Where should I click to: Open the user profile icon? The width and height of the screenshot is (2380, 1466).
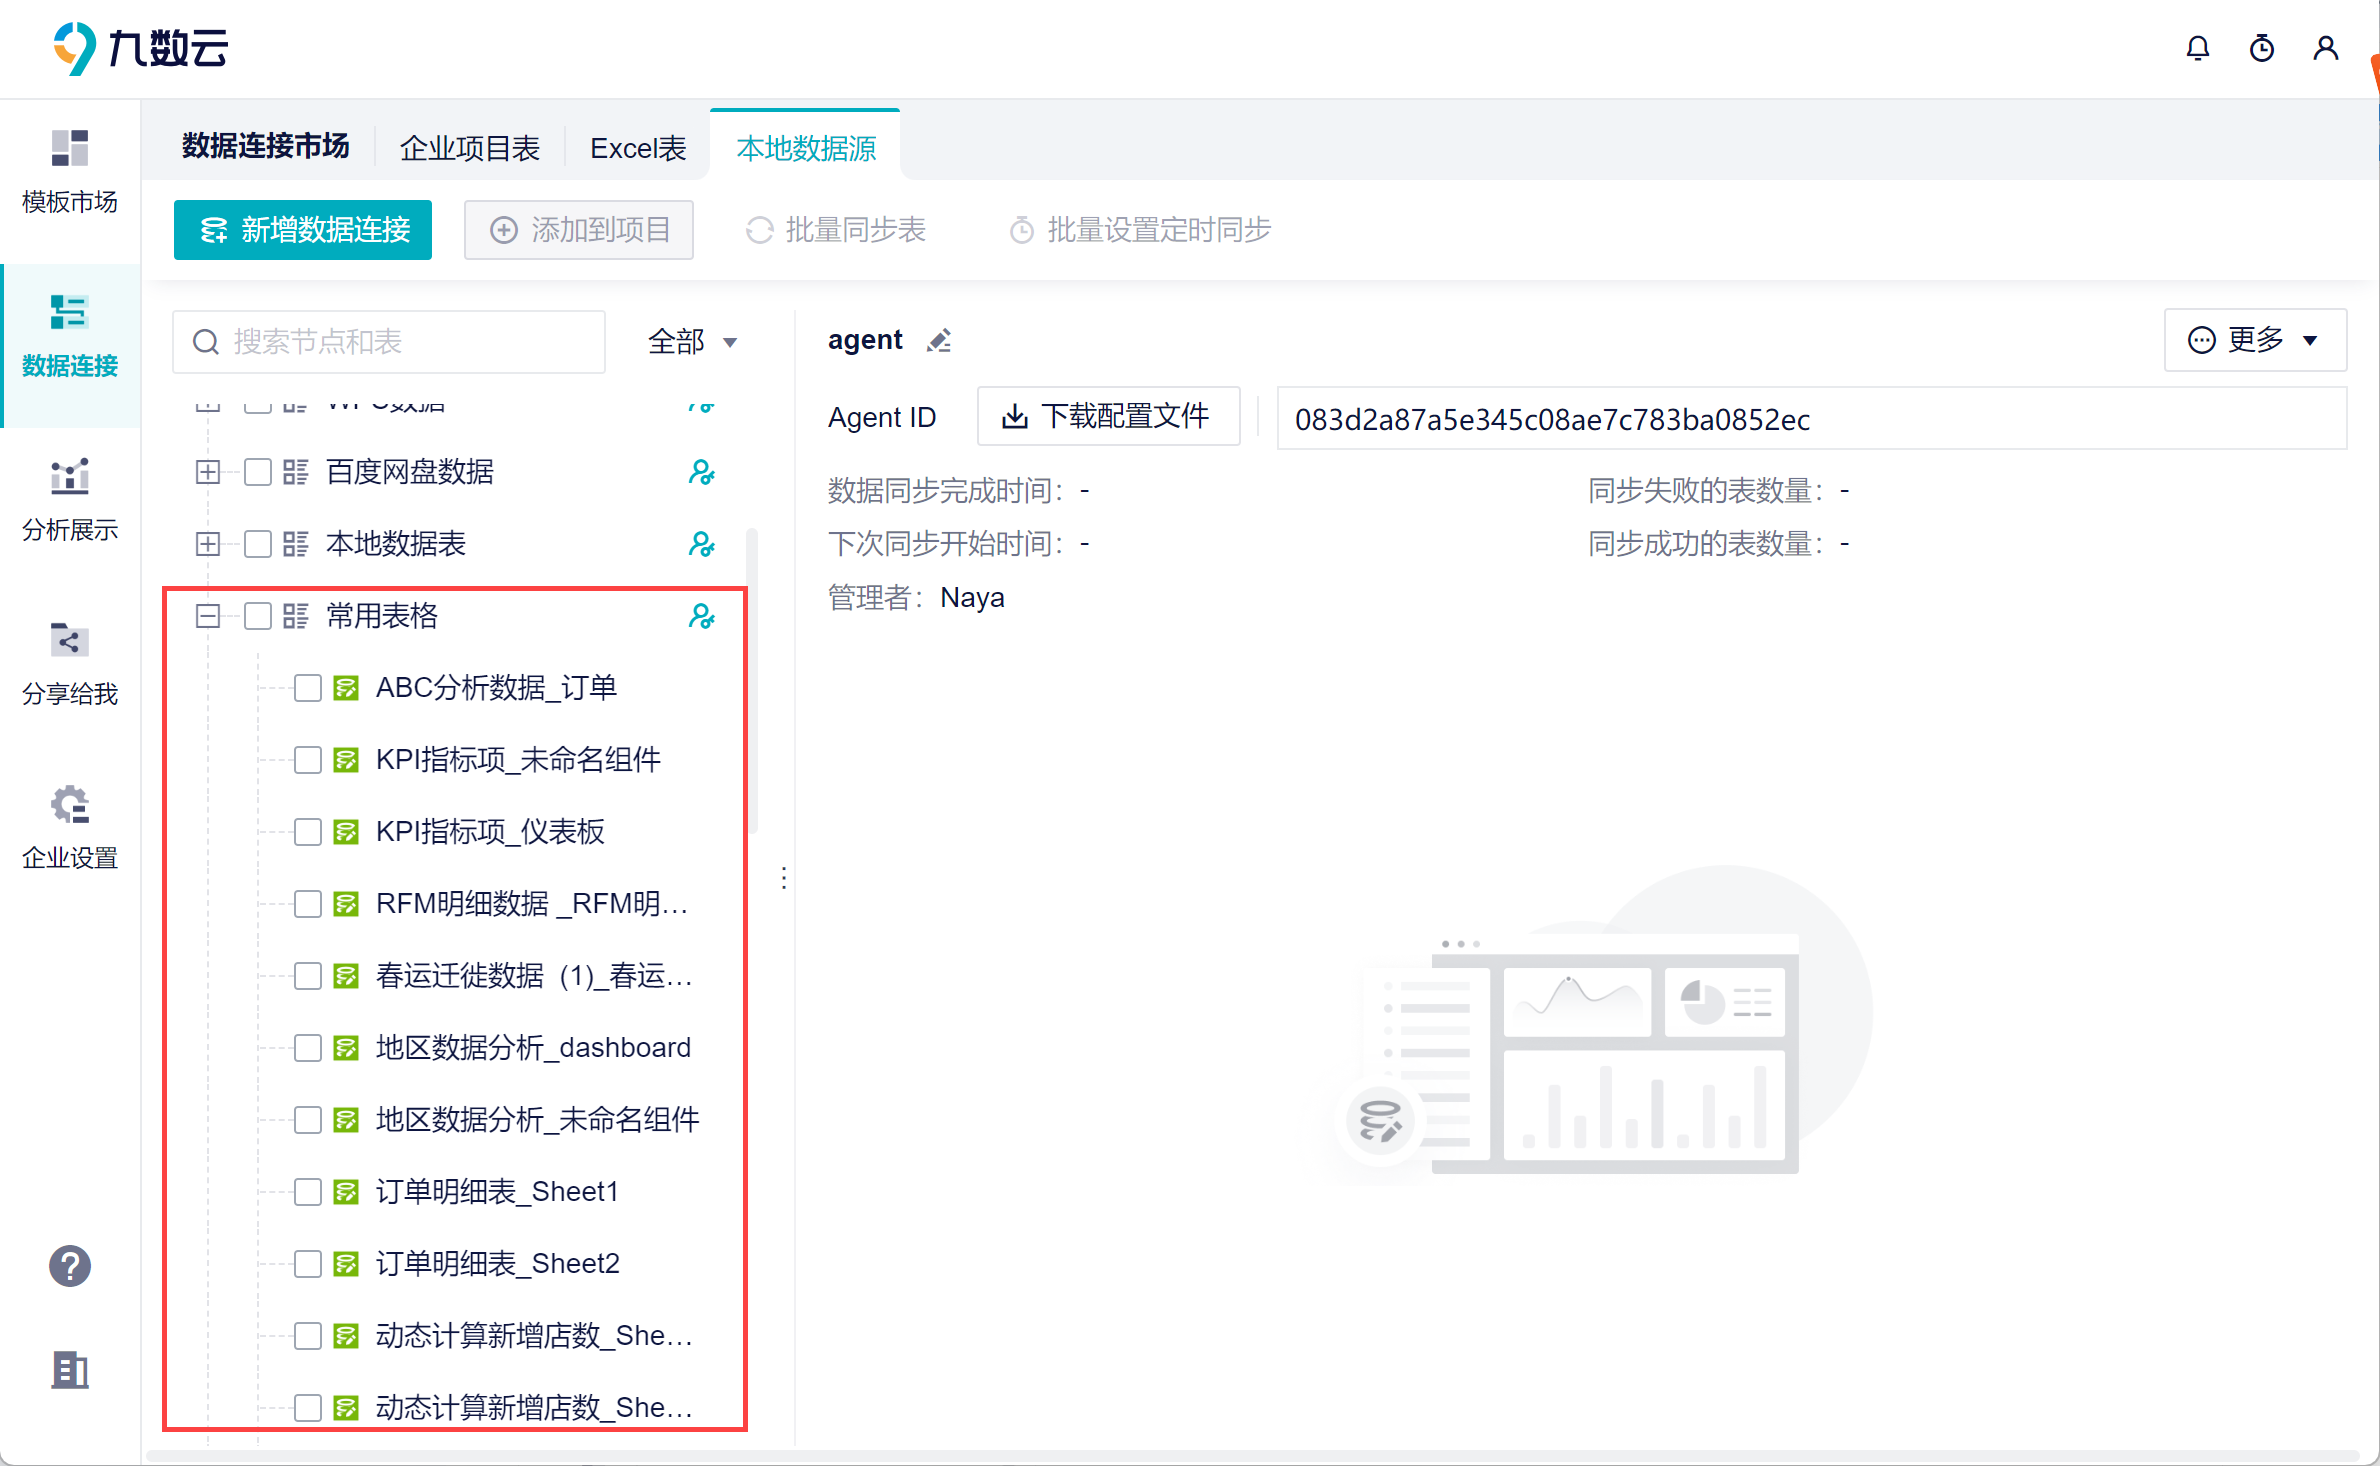2325,48
